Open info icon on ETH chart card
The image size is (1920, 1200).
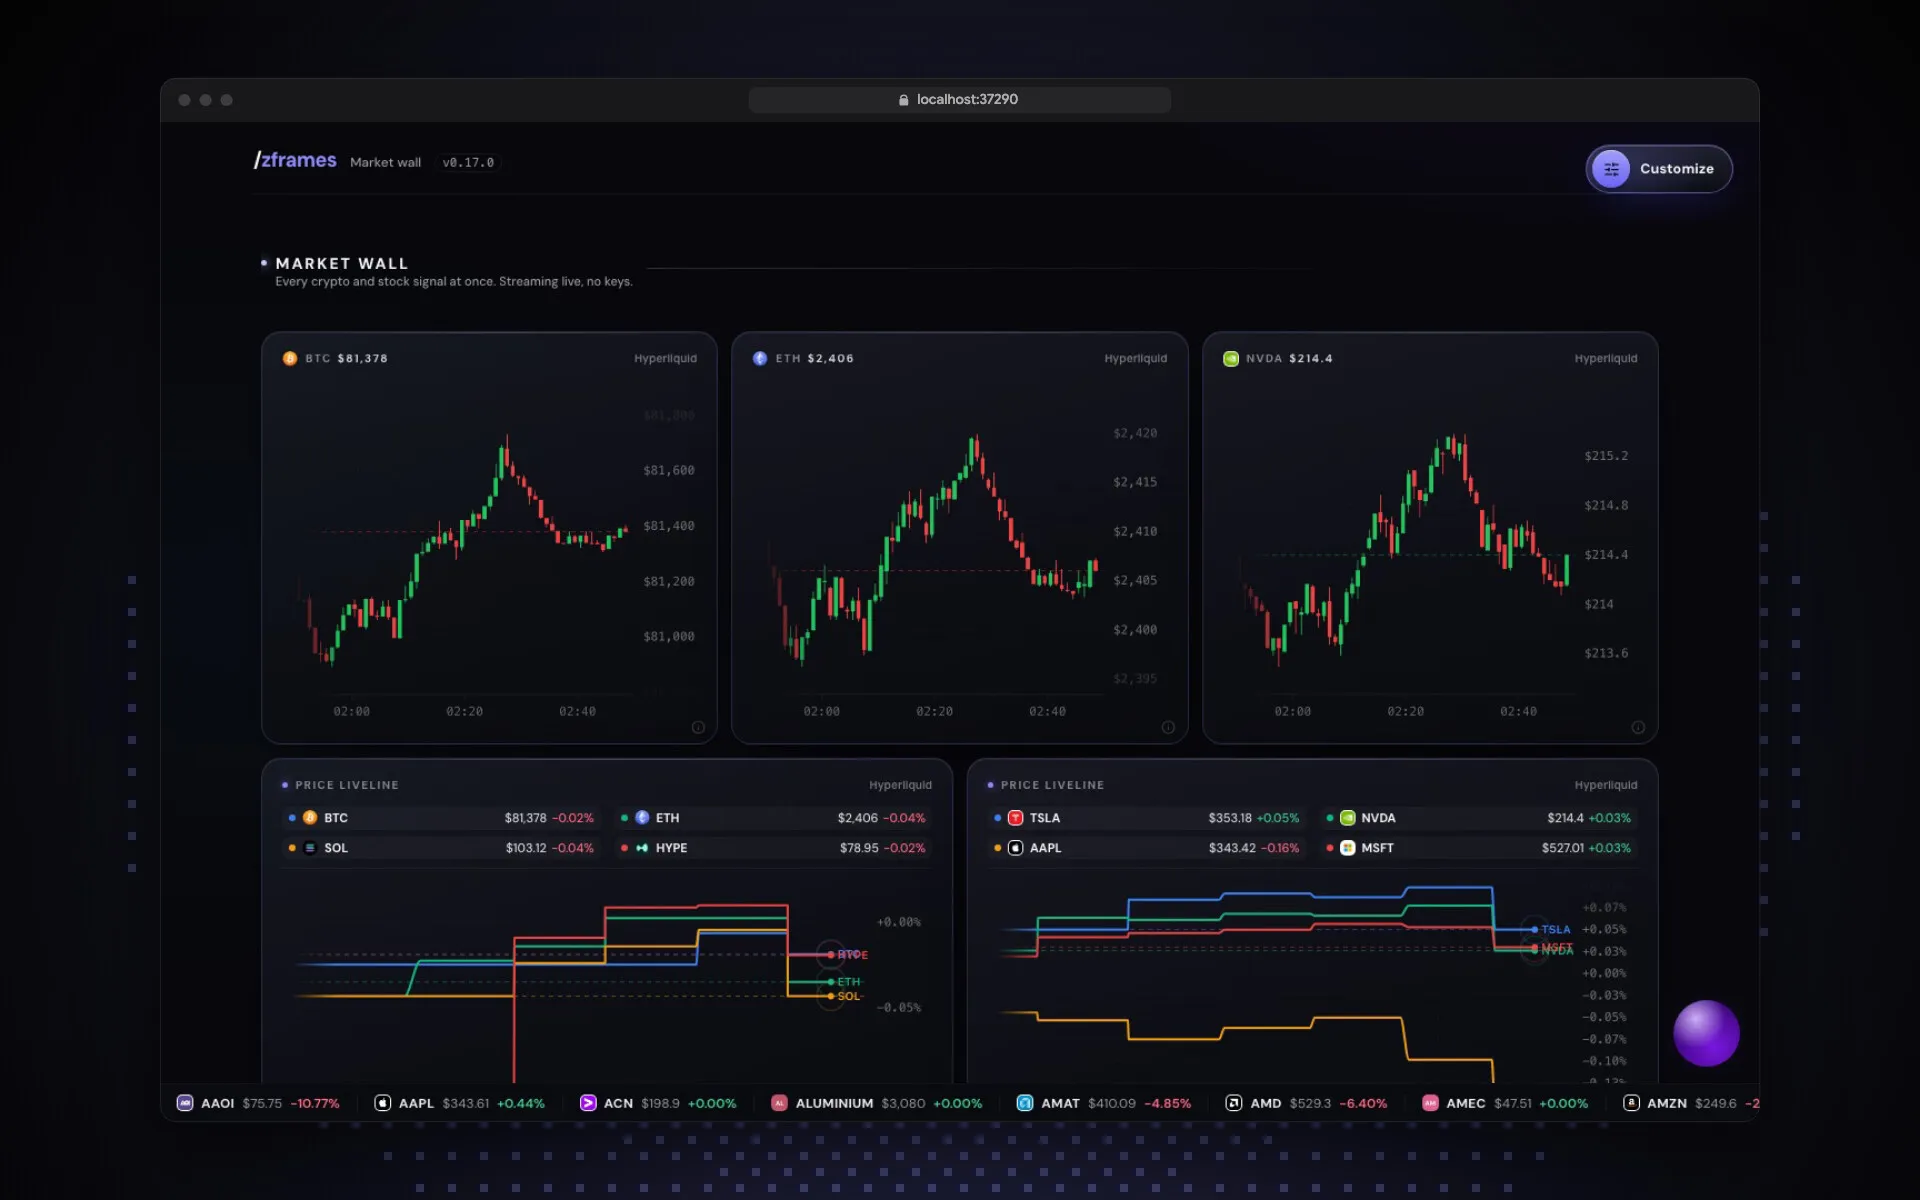[x=1168, y=727]
